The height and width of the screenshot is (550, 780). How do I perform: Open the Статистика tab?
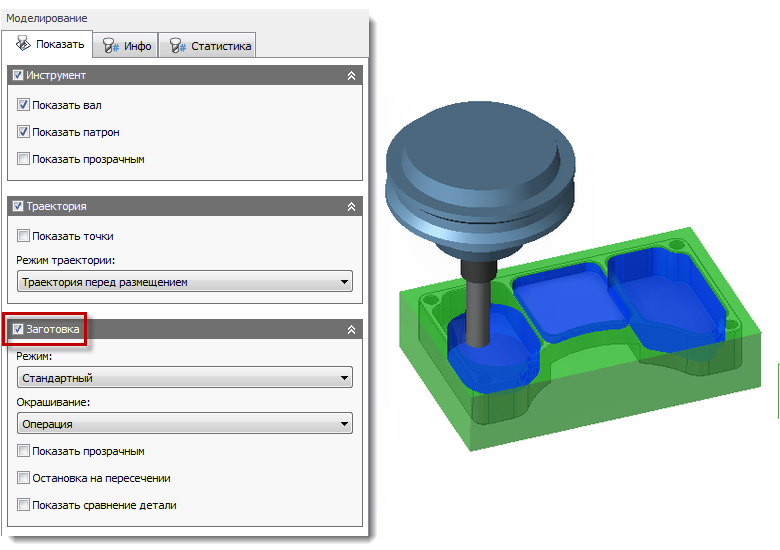point(207,46)
